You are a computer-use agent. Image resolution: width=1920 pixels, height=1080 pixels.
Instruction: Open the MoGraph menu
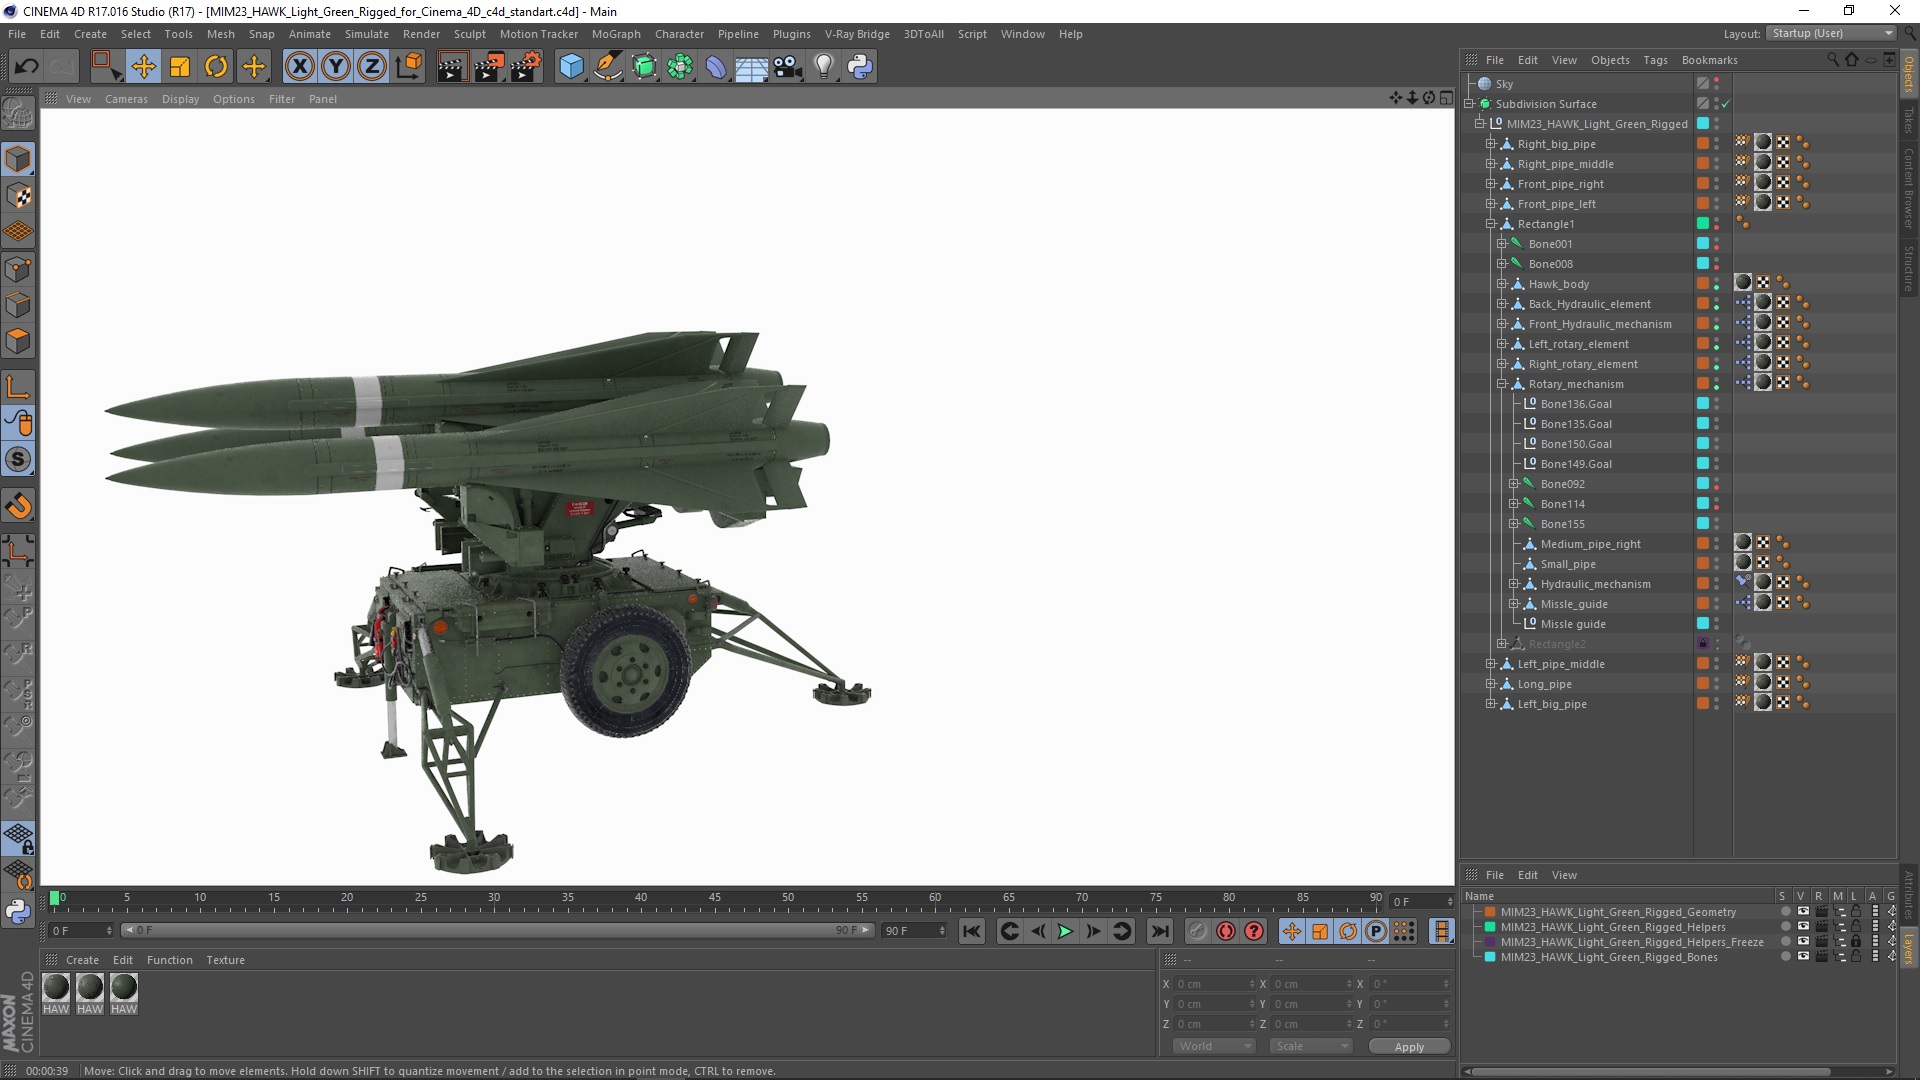pyautogui.click(x=616, y=34)
